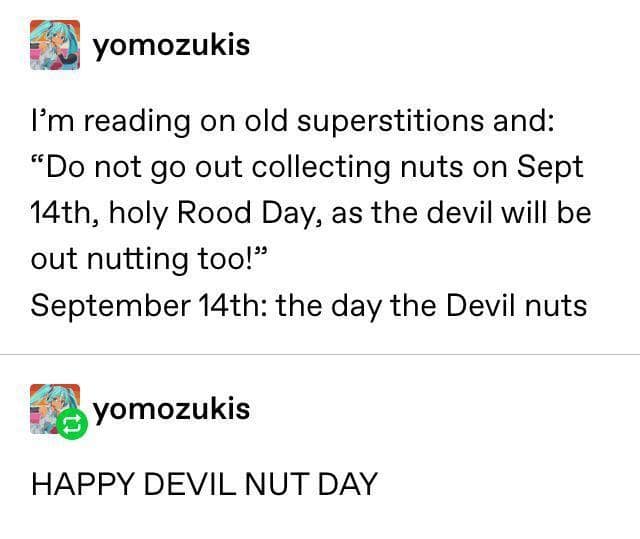Click the "HAPPY DEVIL NUT DAY" reblog text
Viewport: 640px width, 539px height.
point(204,484)
